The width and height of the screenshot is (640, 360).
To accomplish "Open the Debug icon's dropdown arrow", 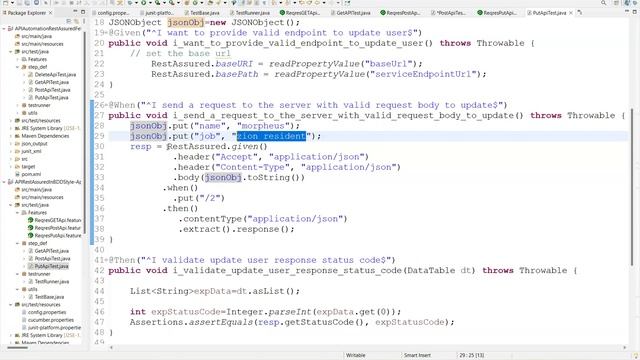I will 136,2.
